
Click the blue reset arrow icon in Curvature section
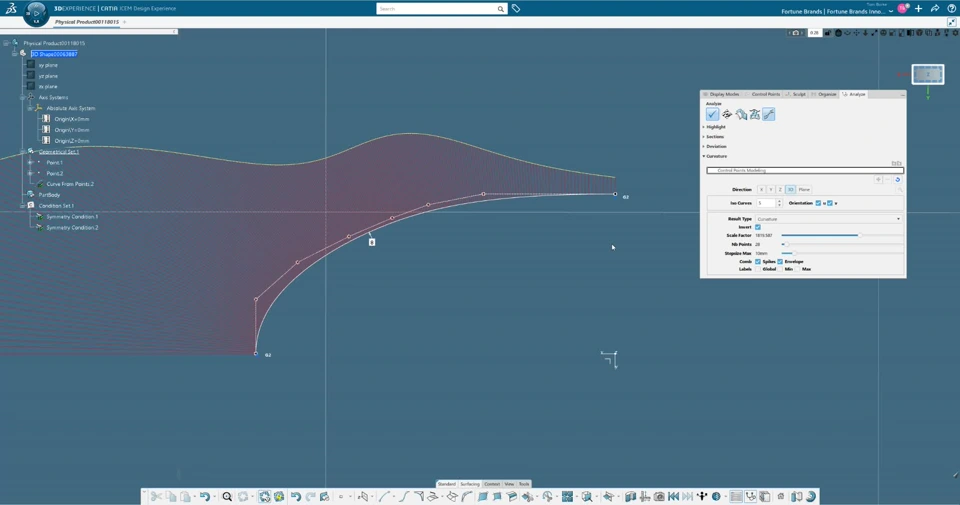(x=898, y=180)
